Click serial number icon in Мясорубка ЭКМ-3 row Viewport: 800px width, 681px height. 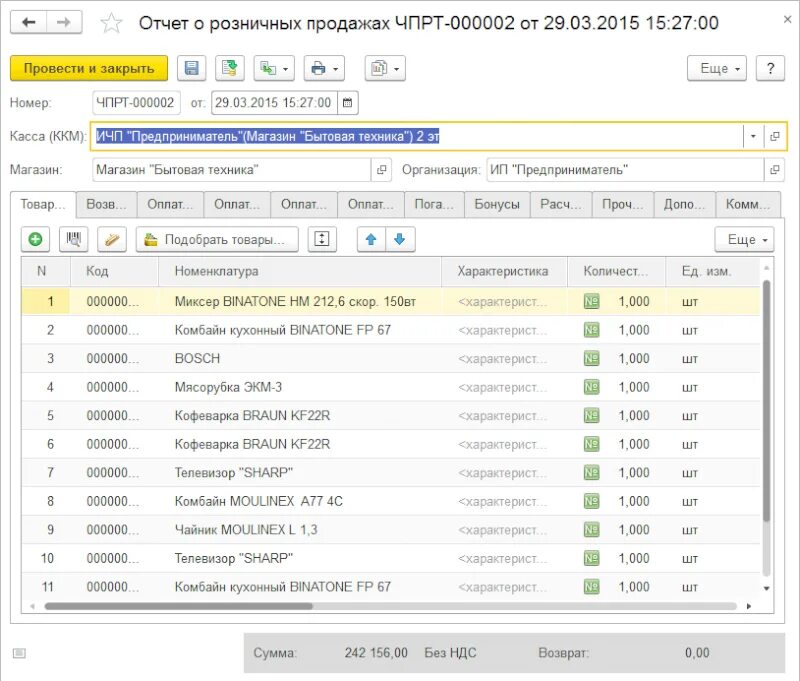pos(591,388)
